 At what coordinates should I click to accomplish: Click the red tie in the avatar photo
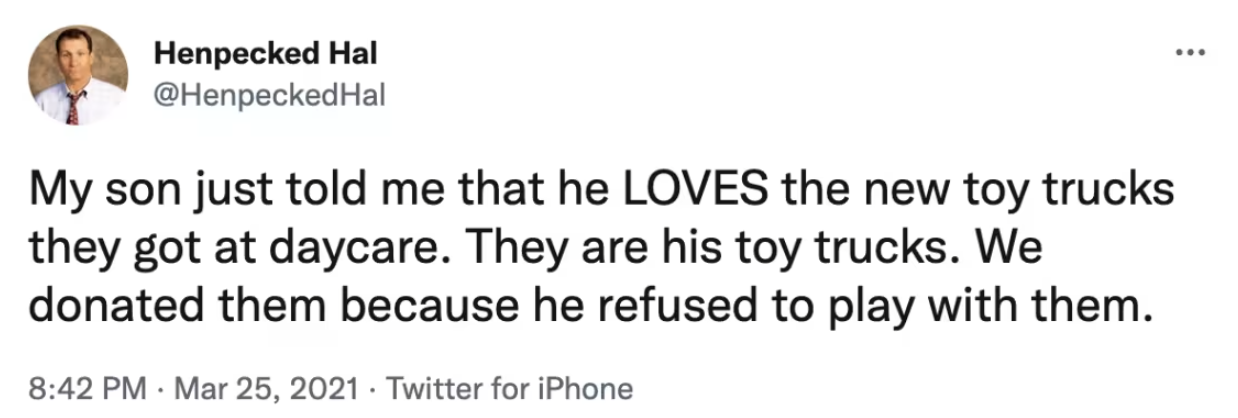72,105
